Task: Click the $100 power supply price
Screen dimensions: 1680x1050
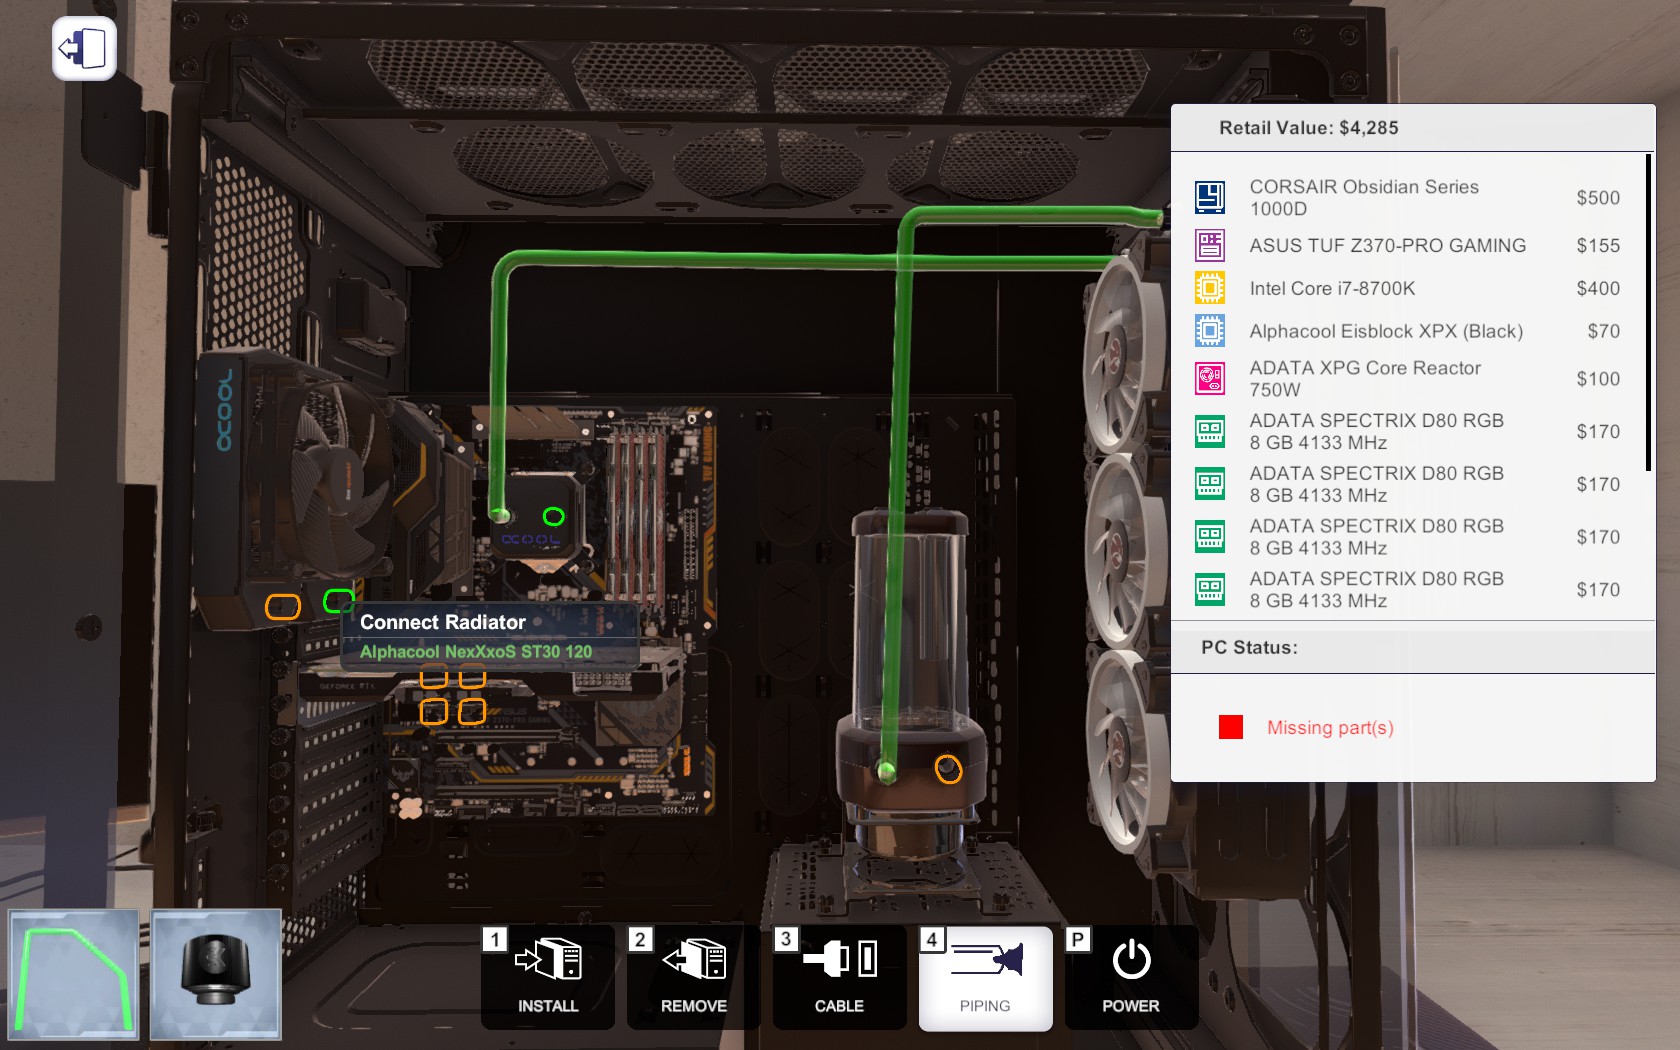Action: click(x=1598, y=379)
